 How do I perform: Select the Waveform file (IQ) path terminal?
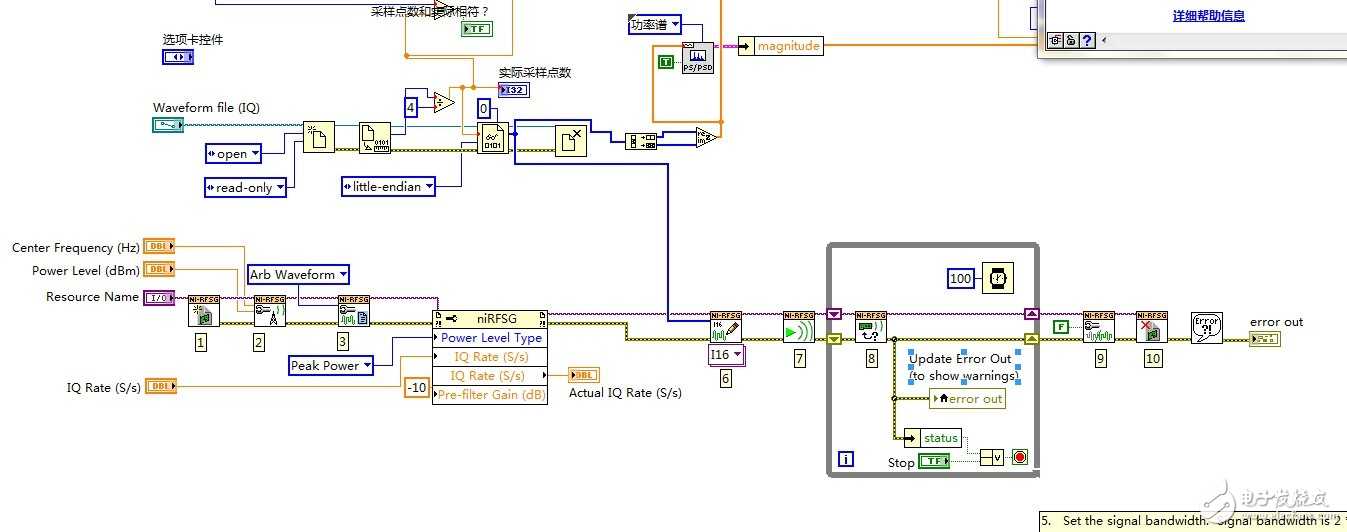168,124
